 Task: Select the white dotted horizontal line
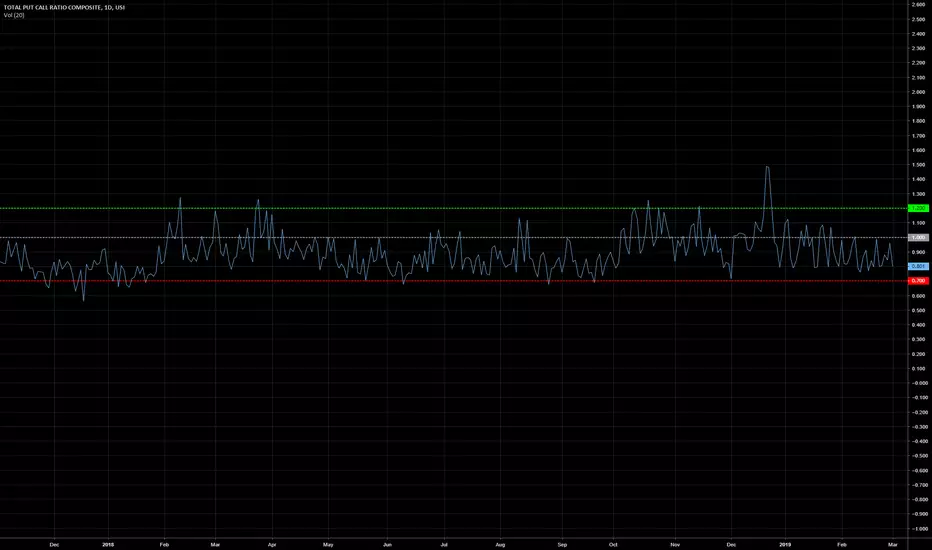454,237
